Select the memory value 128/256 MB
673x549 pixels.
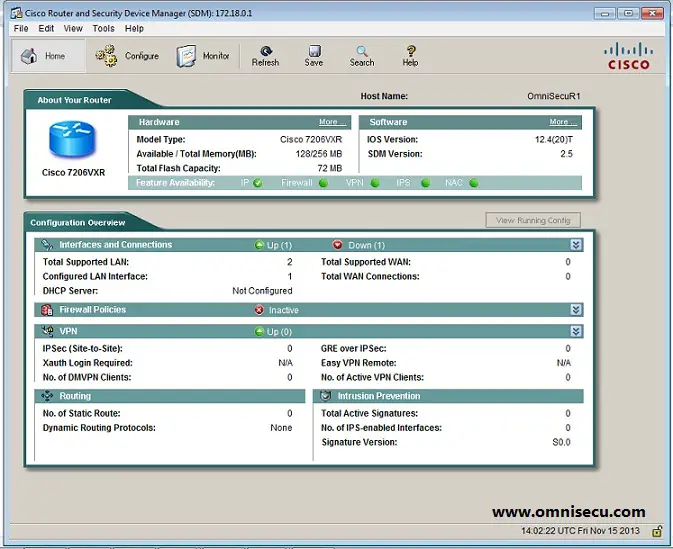pyautogui.click(x=318, y=154)
